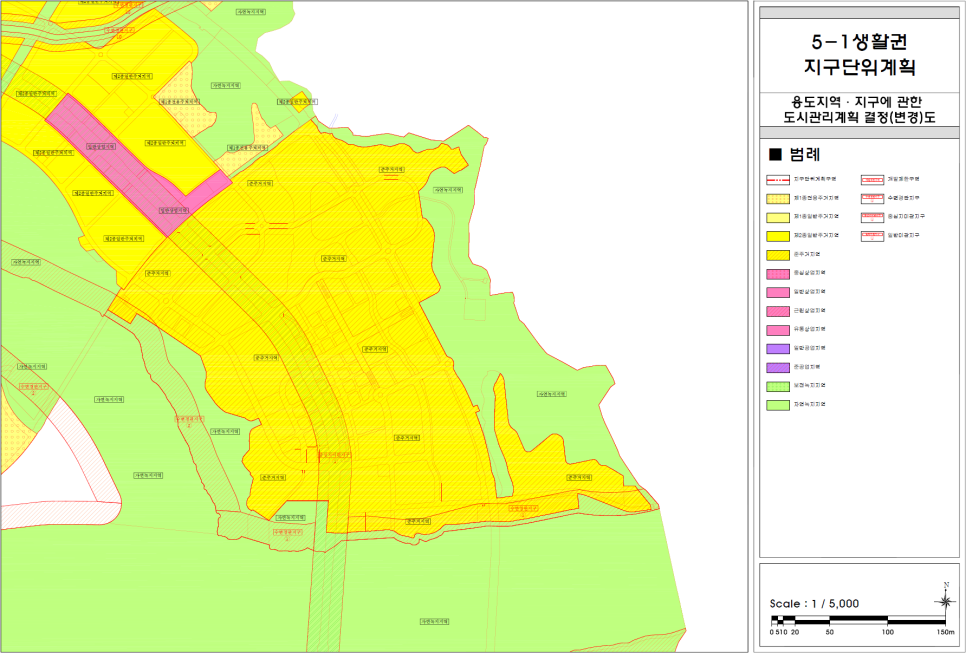
Task: Select the pale yellow 제1종일반주거지역 swatch
Action: click(778, 216)
